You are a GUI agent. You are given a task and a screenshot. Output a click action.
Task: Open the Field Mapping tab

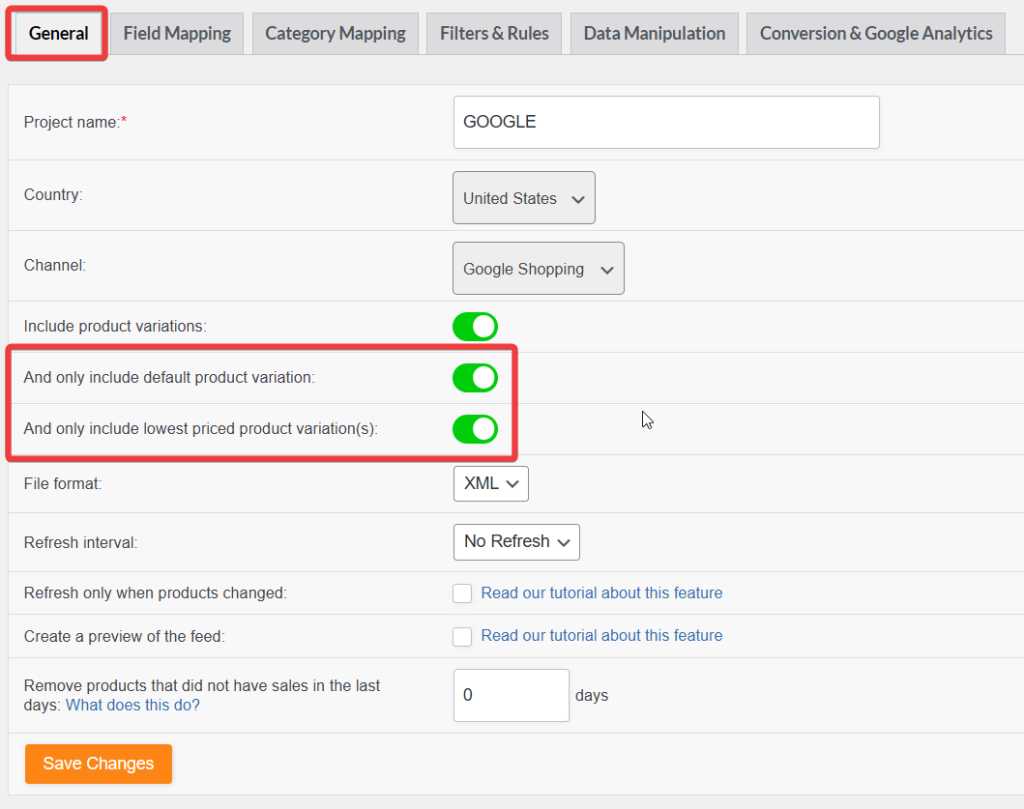pyautogui.click(x=177, y=33)
